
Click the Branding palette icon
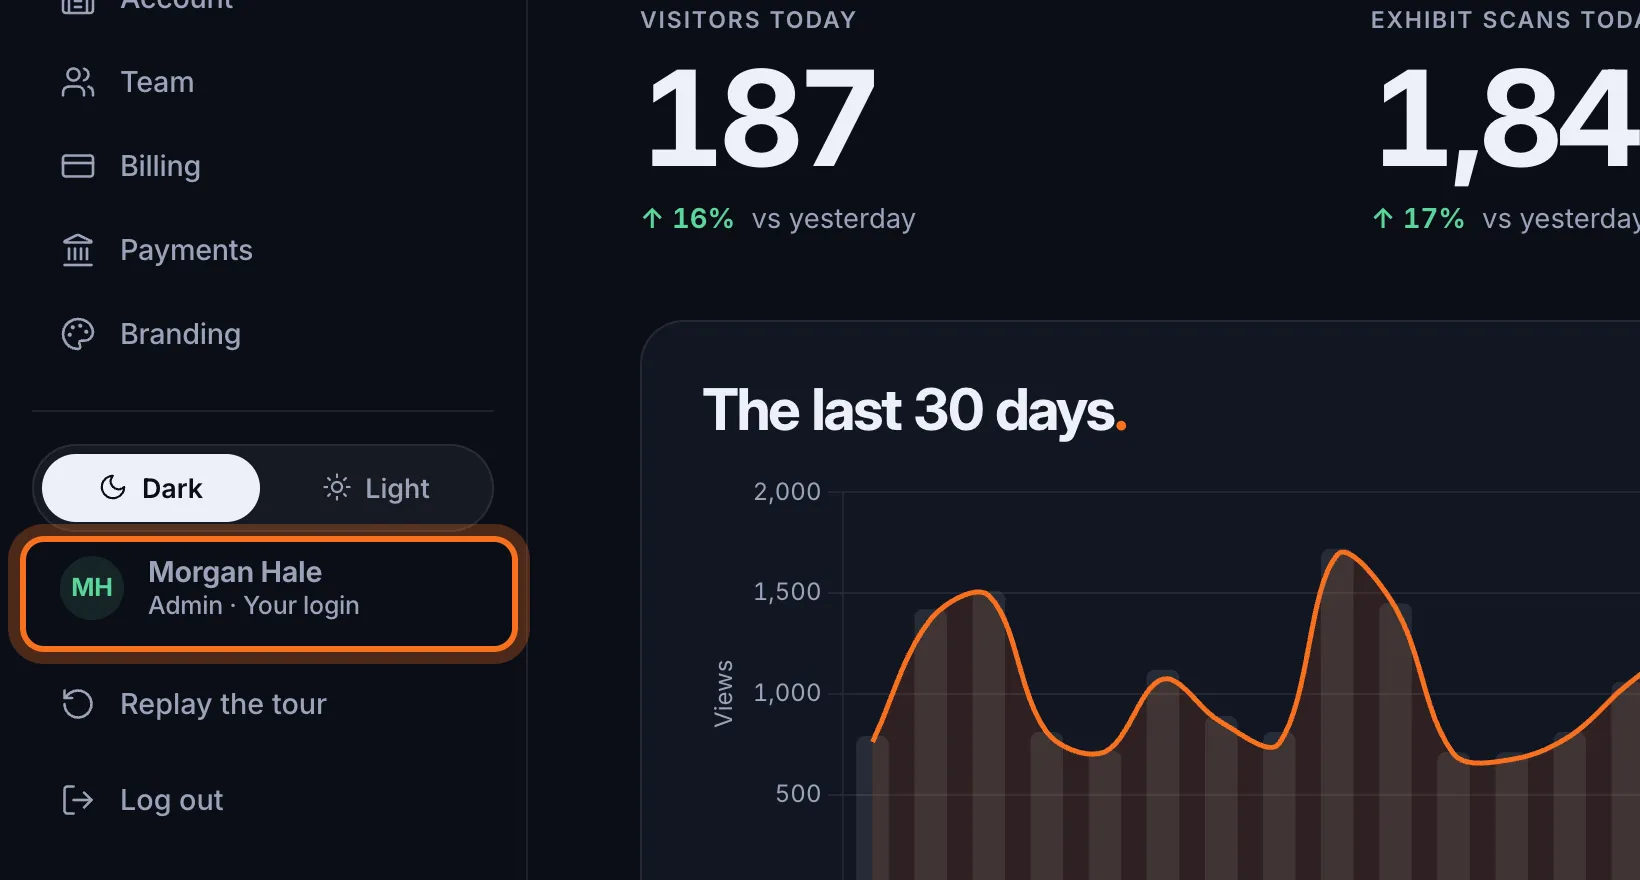click(x=78, y=334)
